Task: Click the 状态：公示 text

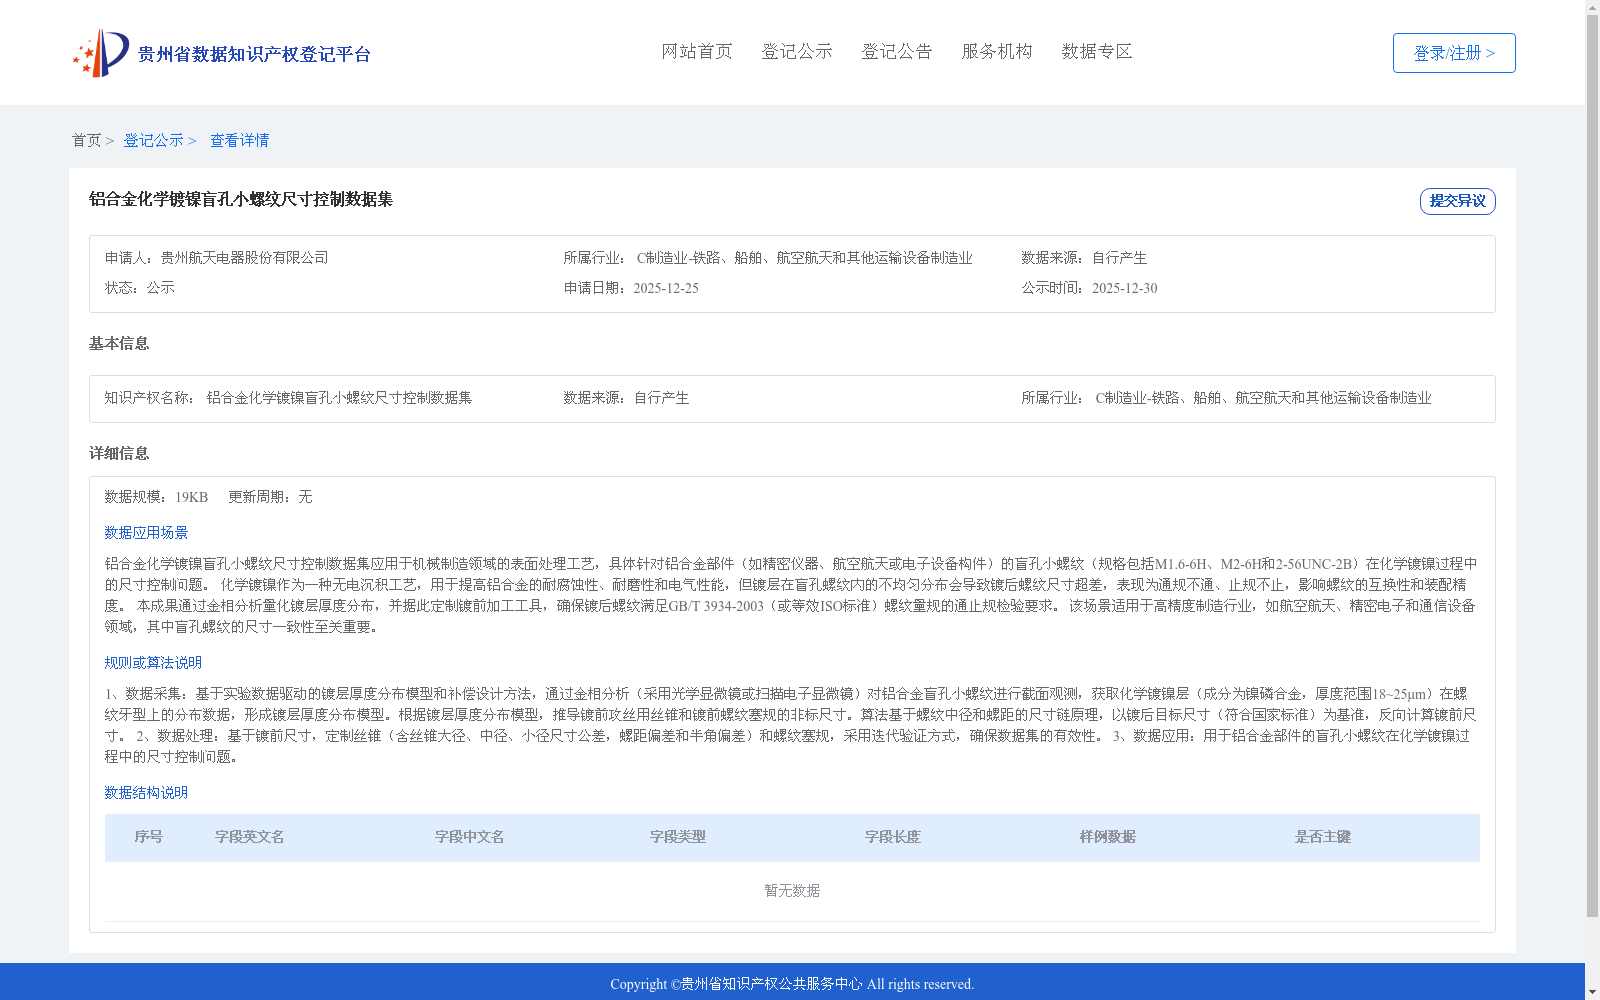Action: (140, 288)
